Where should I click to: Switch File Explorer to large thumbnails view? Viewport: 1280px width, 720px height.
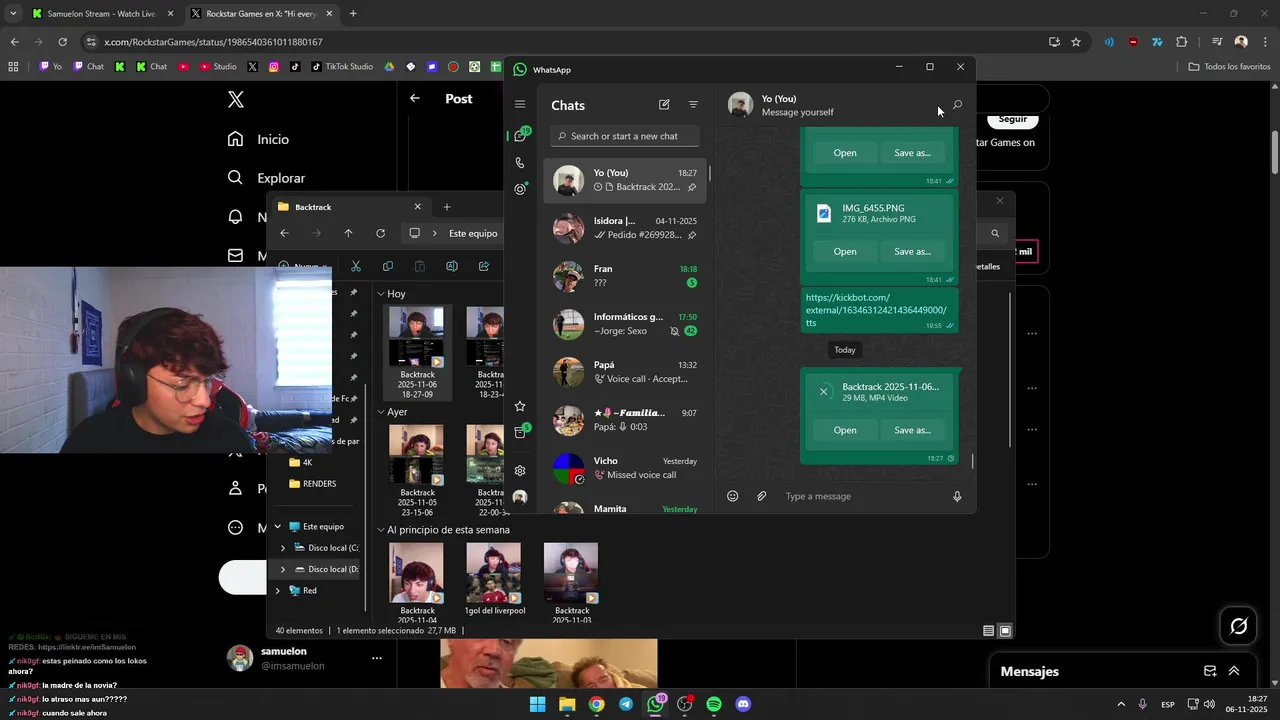click(x=1005, y=631)
